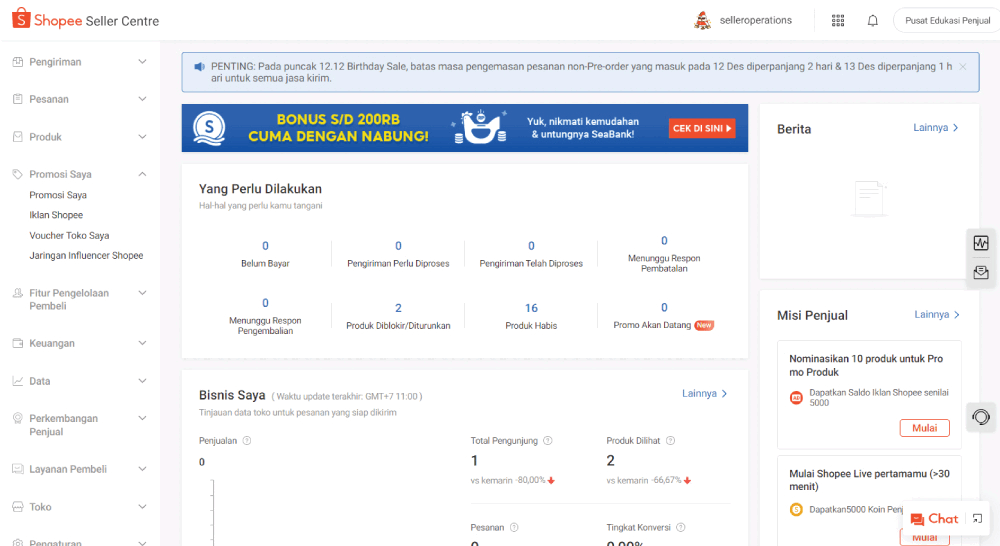Expand the Pengiriman sidebar section

click(80, 62)
